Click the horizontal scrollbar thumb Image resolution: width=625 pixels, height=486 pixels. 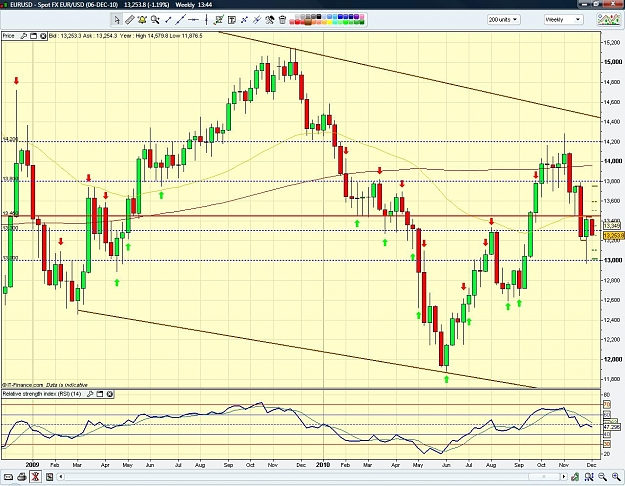pyautogui.click(x=544, y=476)
